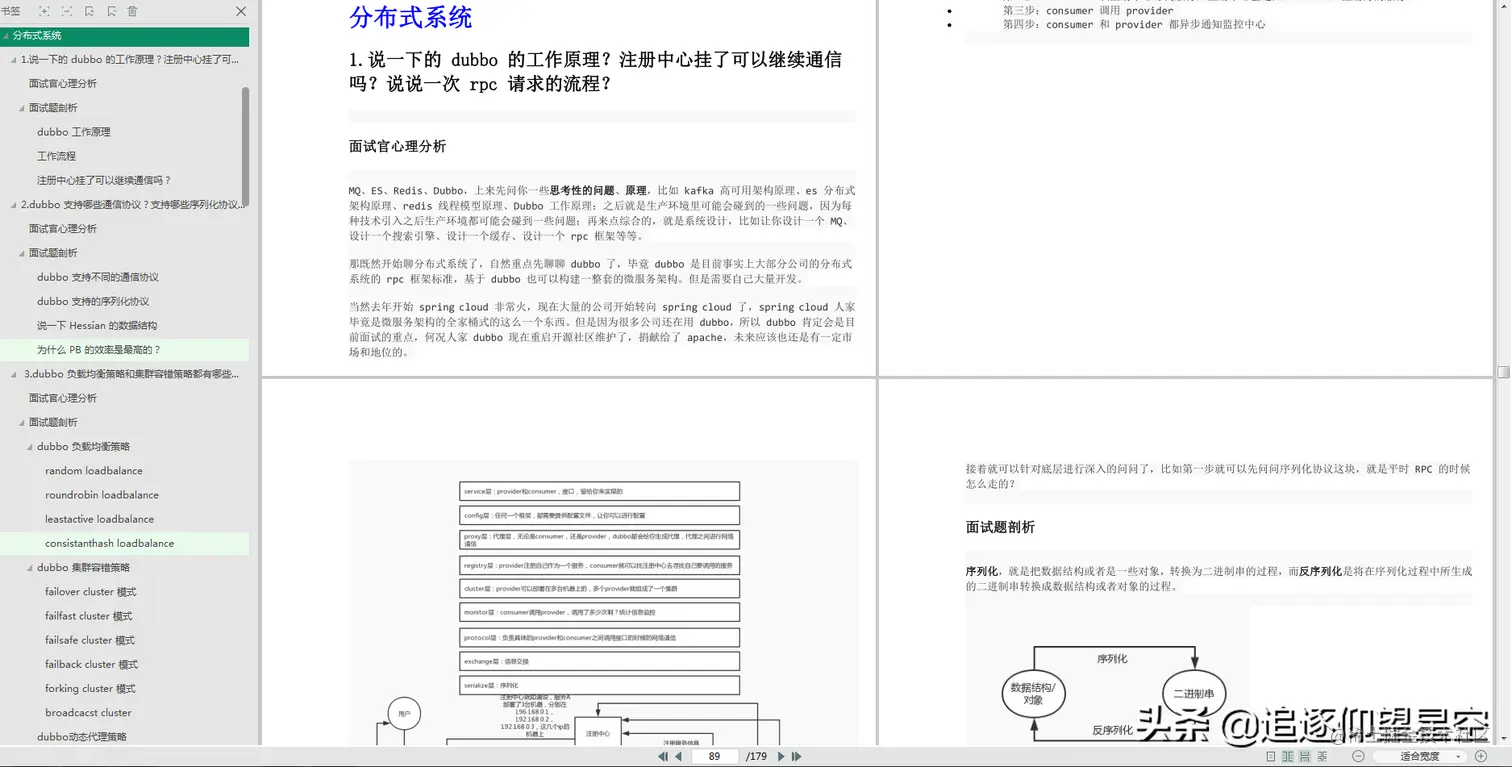Viewport: 1512px width, 767px height.
Task: Toggle continuous facing pages layout
Action: [x=1321, y=756]
